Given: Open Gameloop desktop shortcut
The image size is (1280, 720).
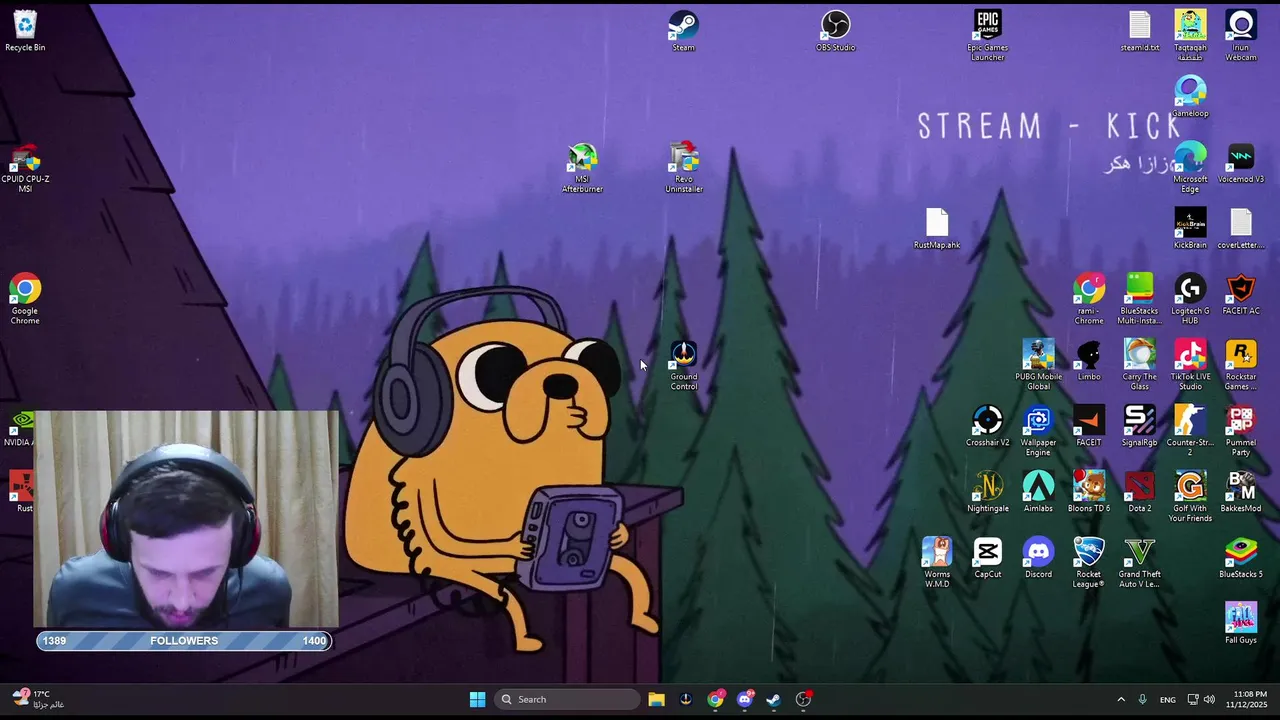Looking at the screenshot, I should click(1190, 96).
